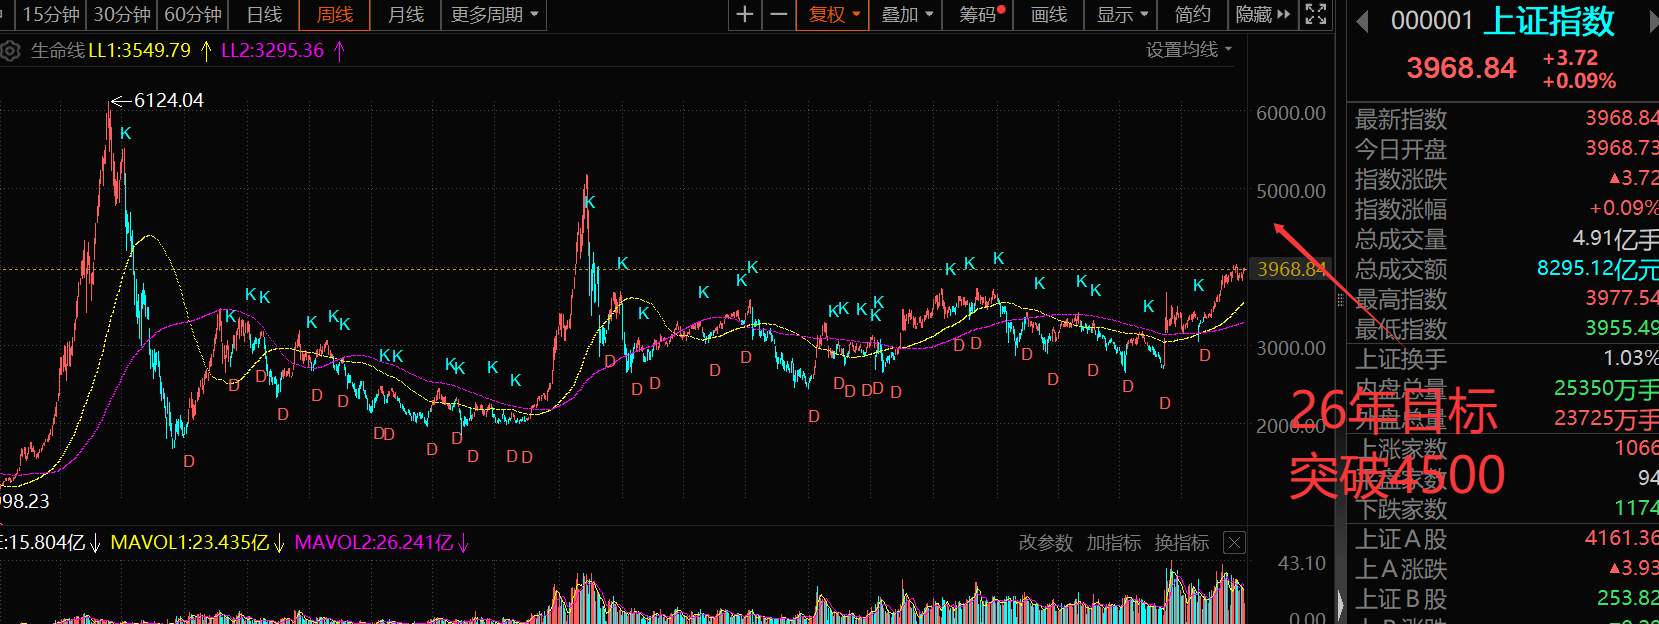Click the 3968.84 price tag on axis
The width and height of the screenshot is (1659, 624).
click(x=1291, y=269)
